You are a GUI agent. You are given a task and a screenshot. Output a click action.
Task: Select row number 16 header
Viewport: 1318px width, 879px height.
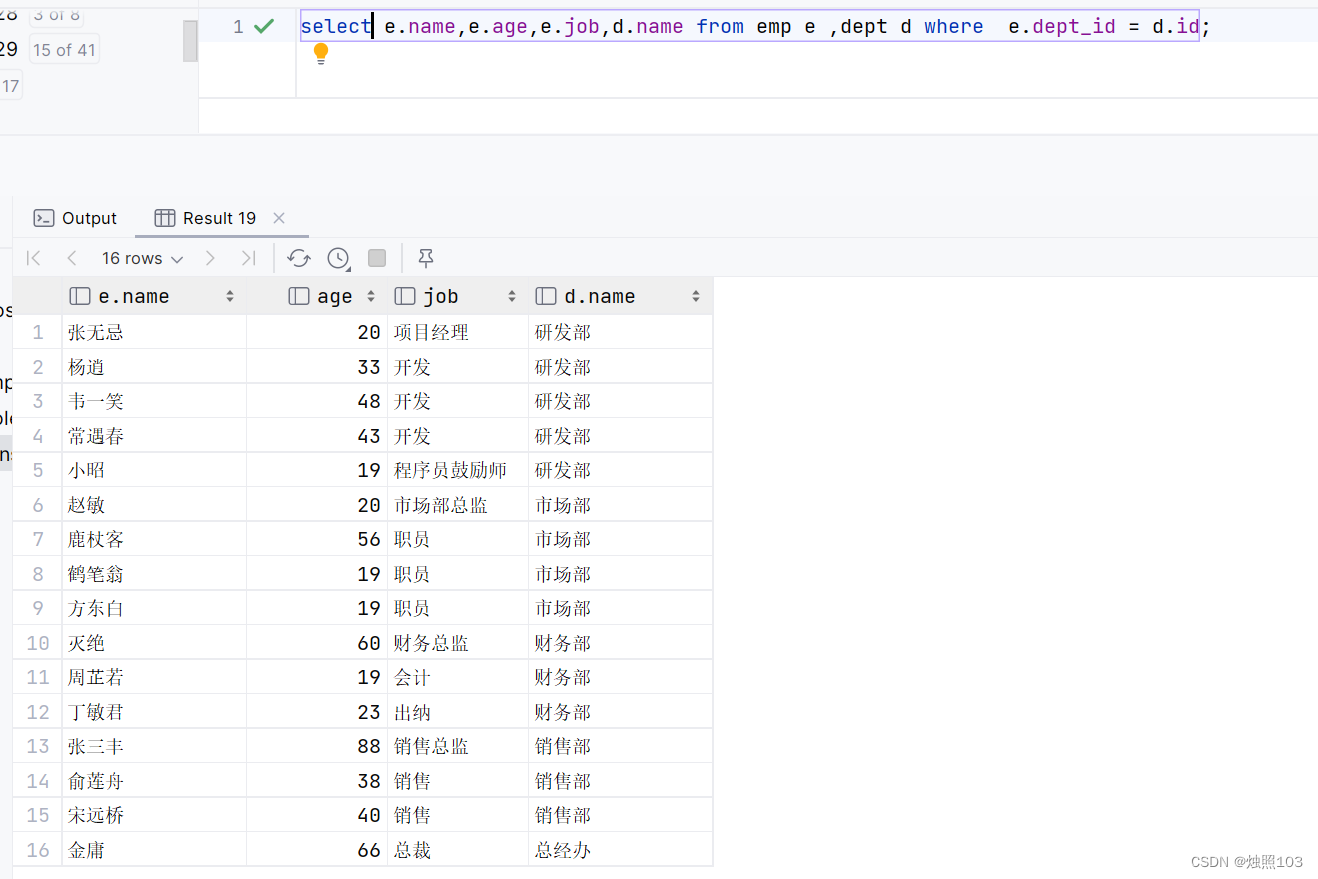click(38, 850)
